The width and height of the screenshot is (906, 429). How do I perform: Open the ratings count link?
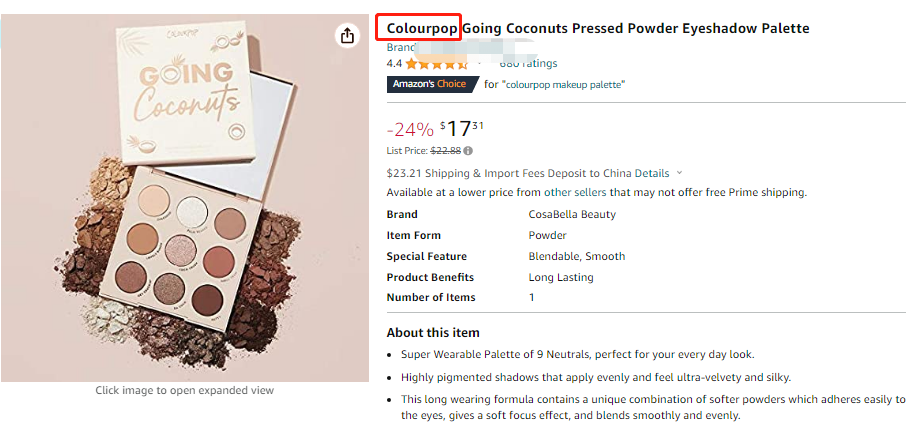(x=528, y=64)
